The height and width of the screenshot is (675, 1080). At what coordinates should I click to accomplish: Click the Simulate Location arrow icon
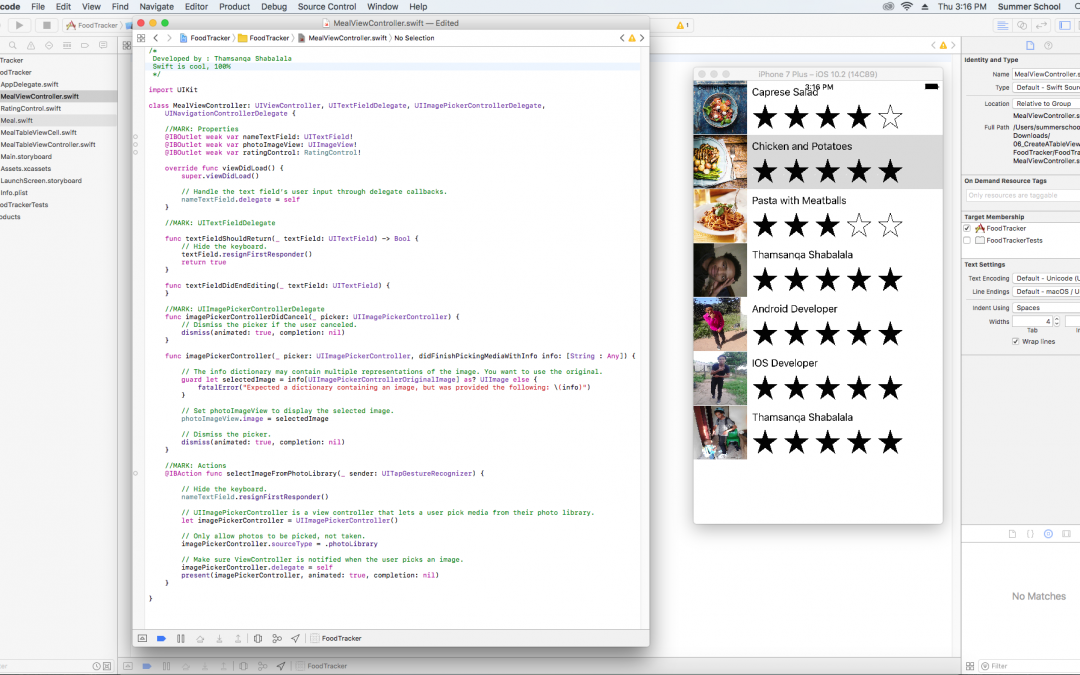tap(295, 638)
